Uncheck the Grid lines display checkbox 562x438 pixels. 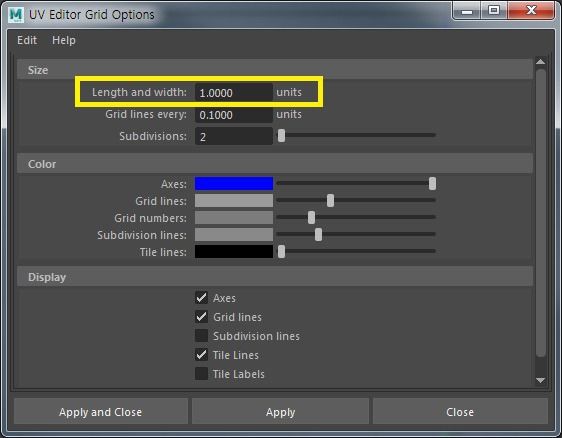point(201,316)
